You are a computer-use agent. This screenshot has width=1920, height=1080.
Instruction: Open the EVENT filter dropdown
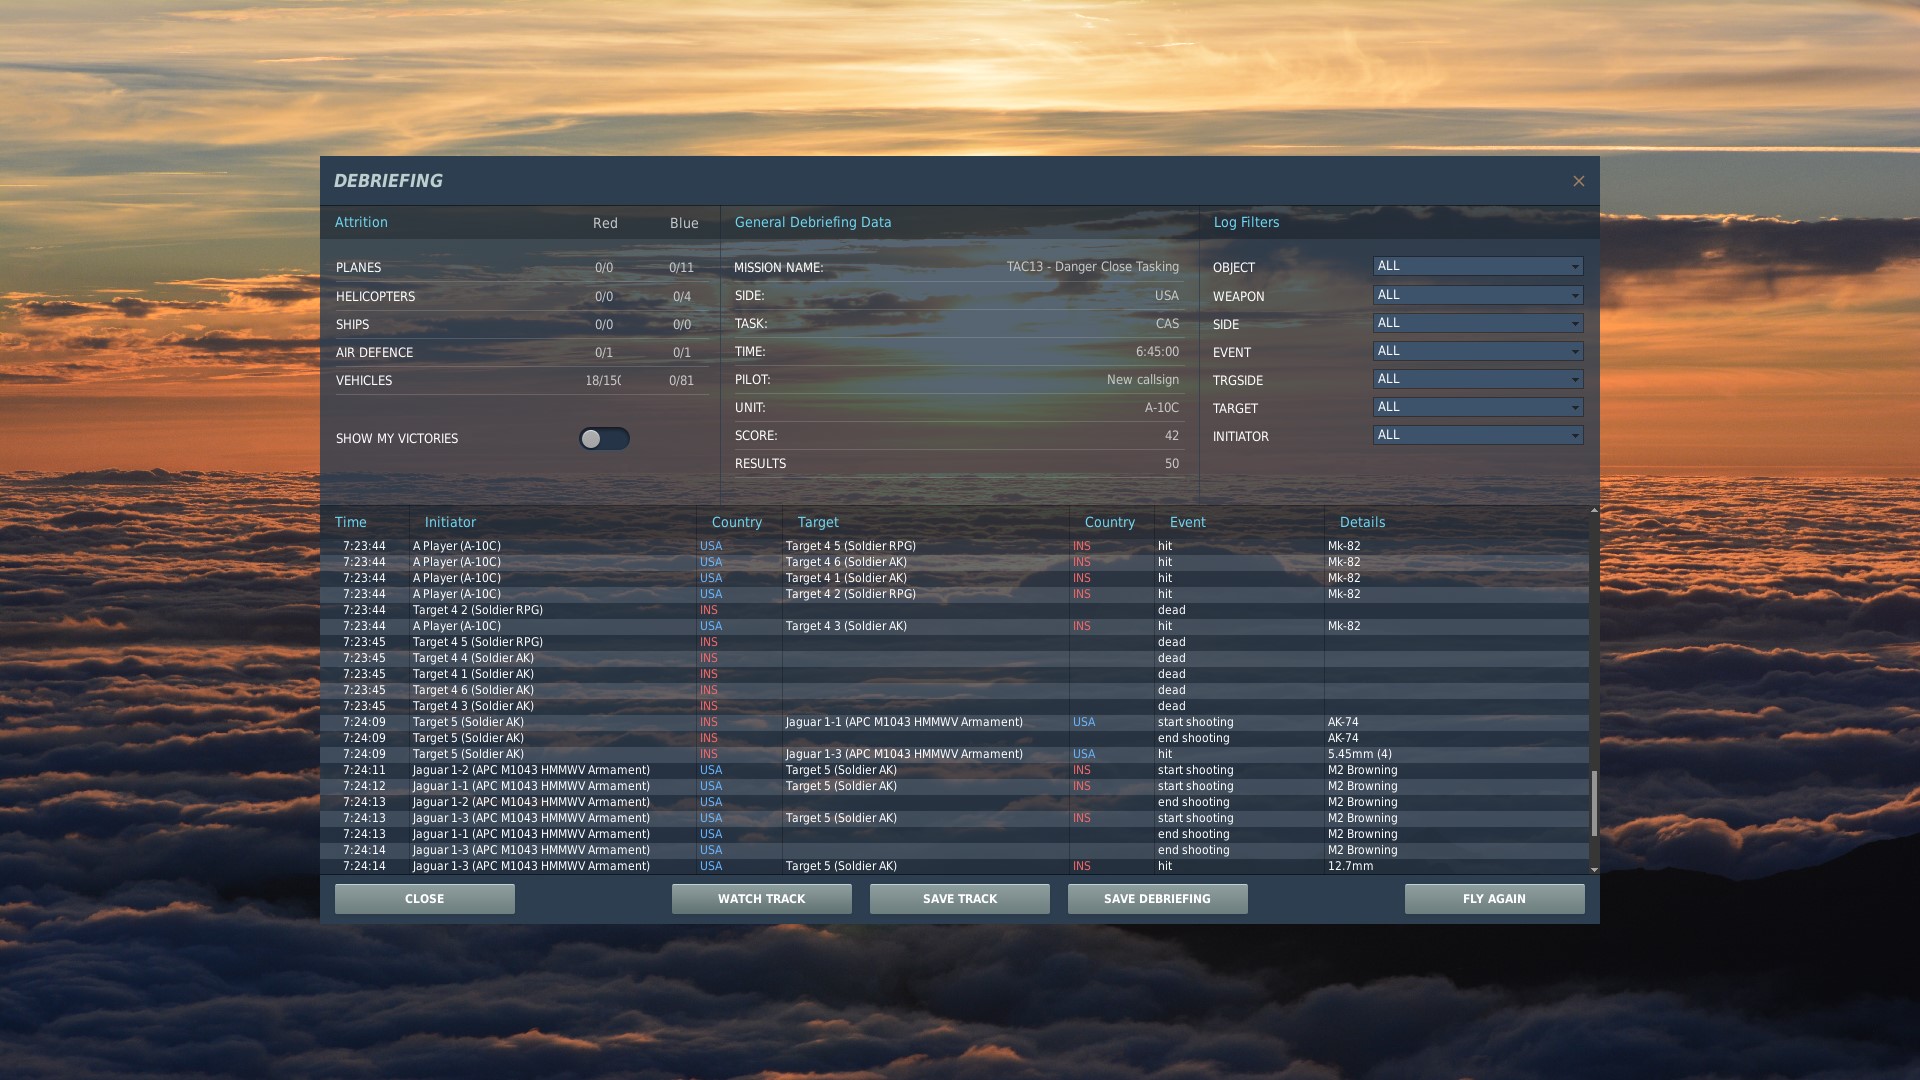pos(1477,351)
